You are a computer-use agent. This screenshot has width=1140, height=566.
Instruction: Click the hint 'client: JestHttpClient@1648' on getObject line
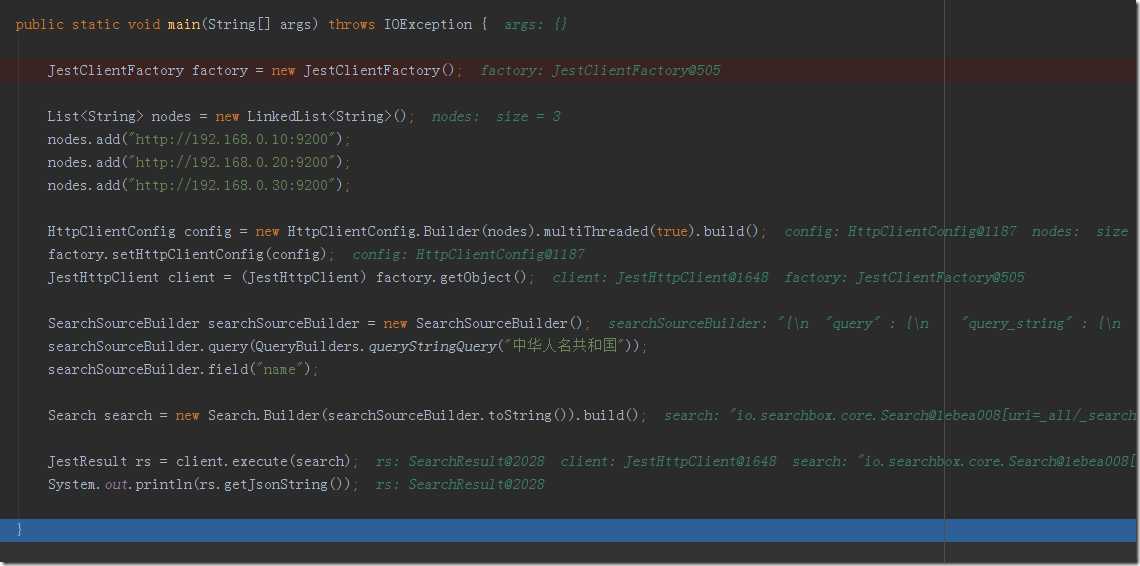click(660, 278)
